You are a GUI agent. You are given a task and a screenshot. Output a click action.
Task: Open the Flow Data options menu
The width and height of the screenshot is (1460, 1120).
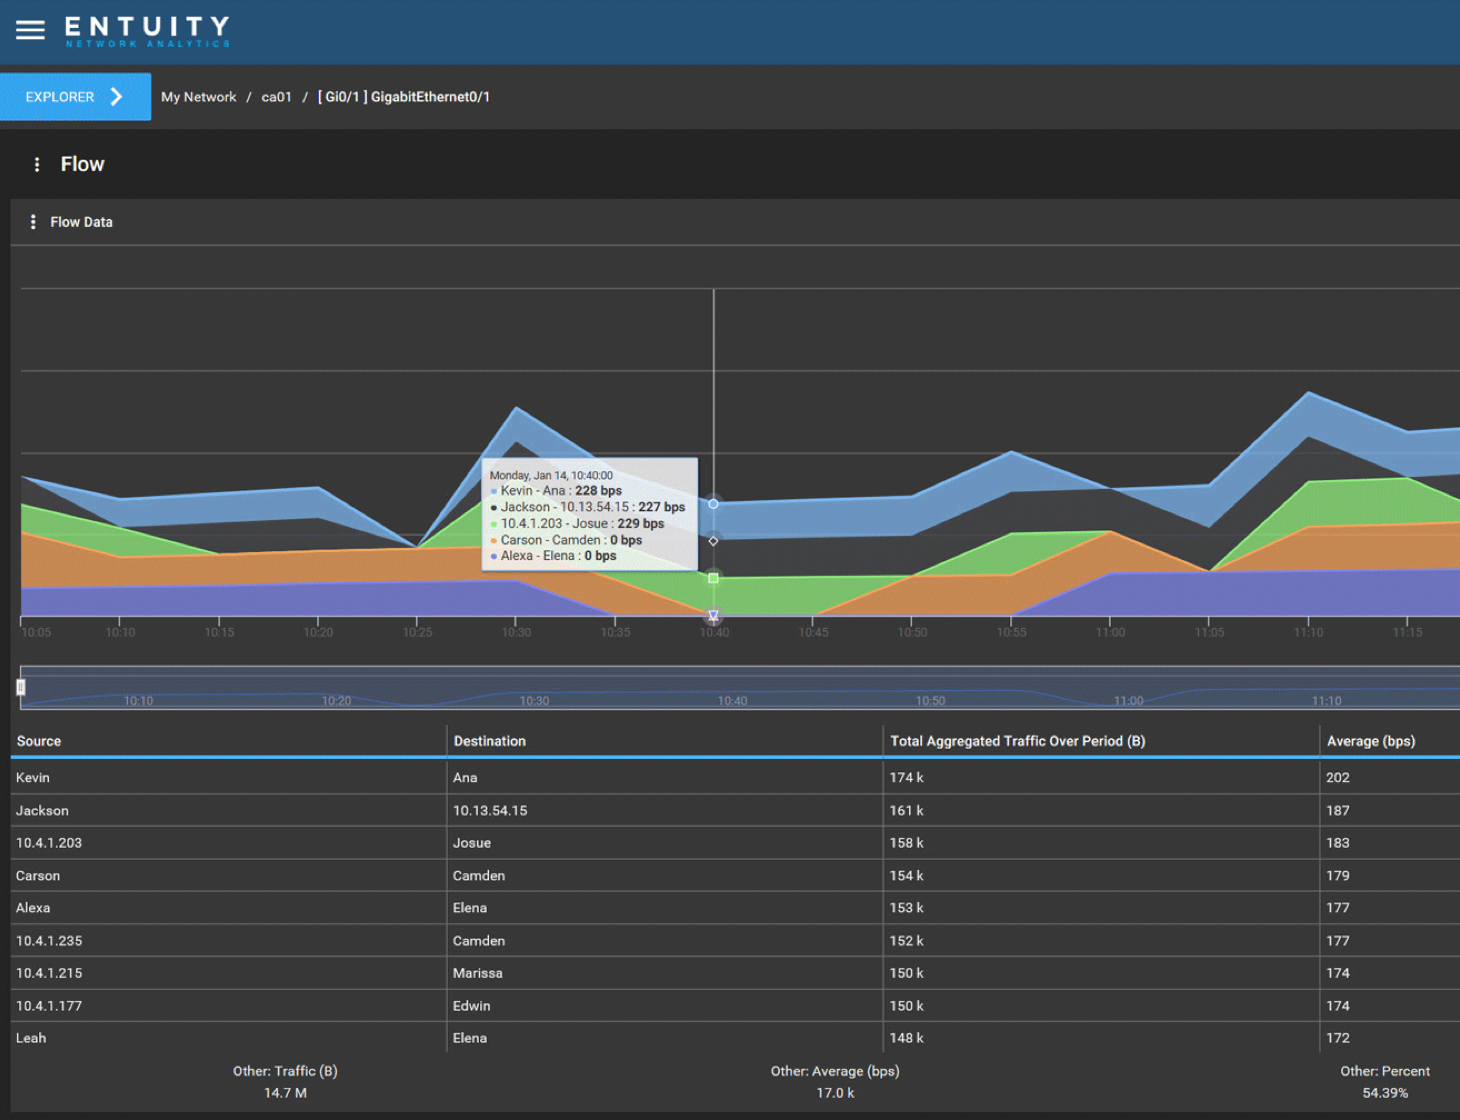click(33, 221)
